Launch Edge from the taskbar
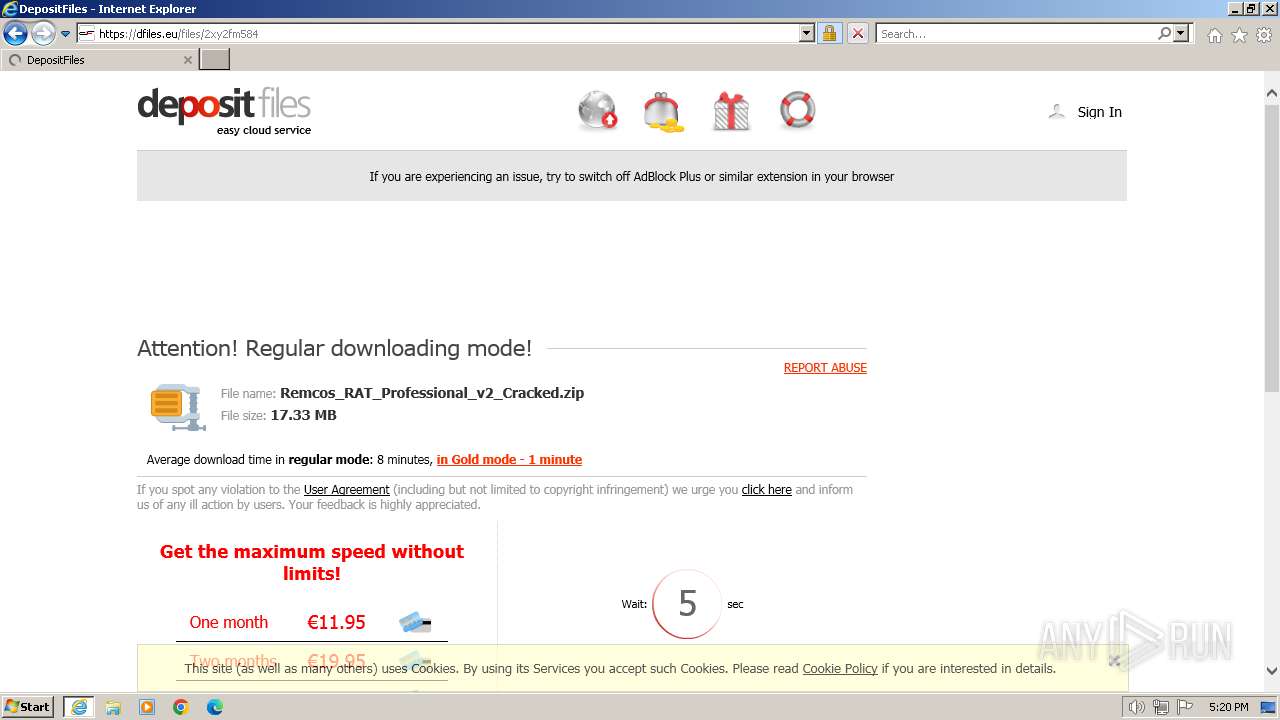1280x720 pixels. (215, 707)
